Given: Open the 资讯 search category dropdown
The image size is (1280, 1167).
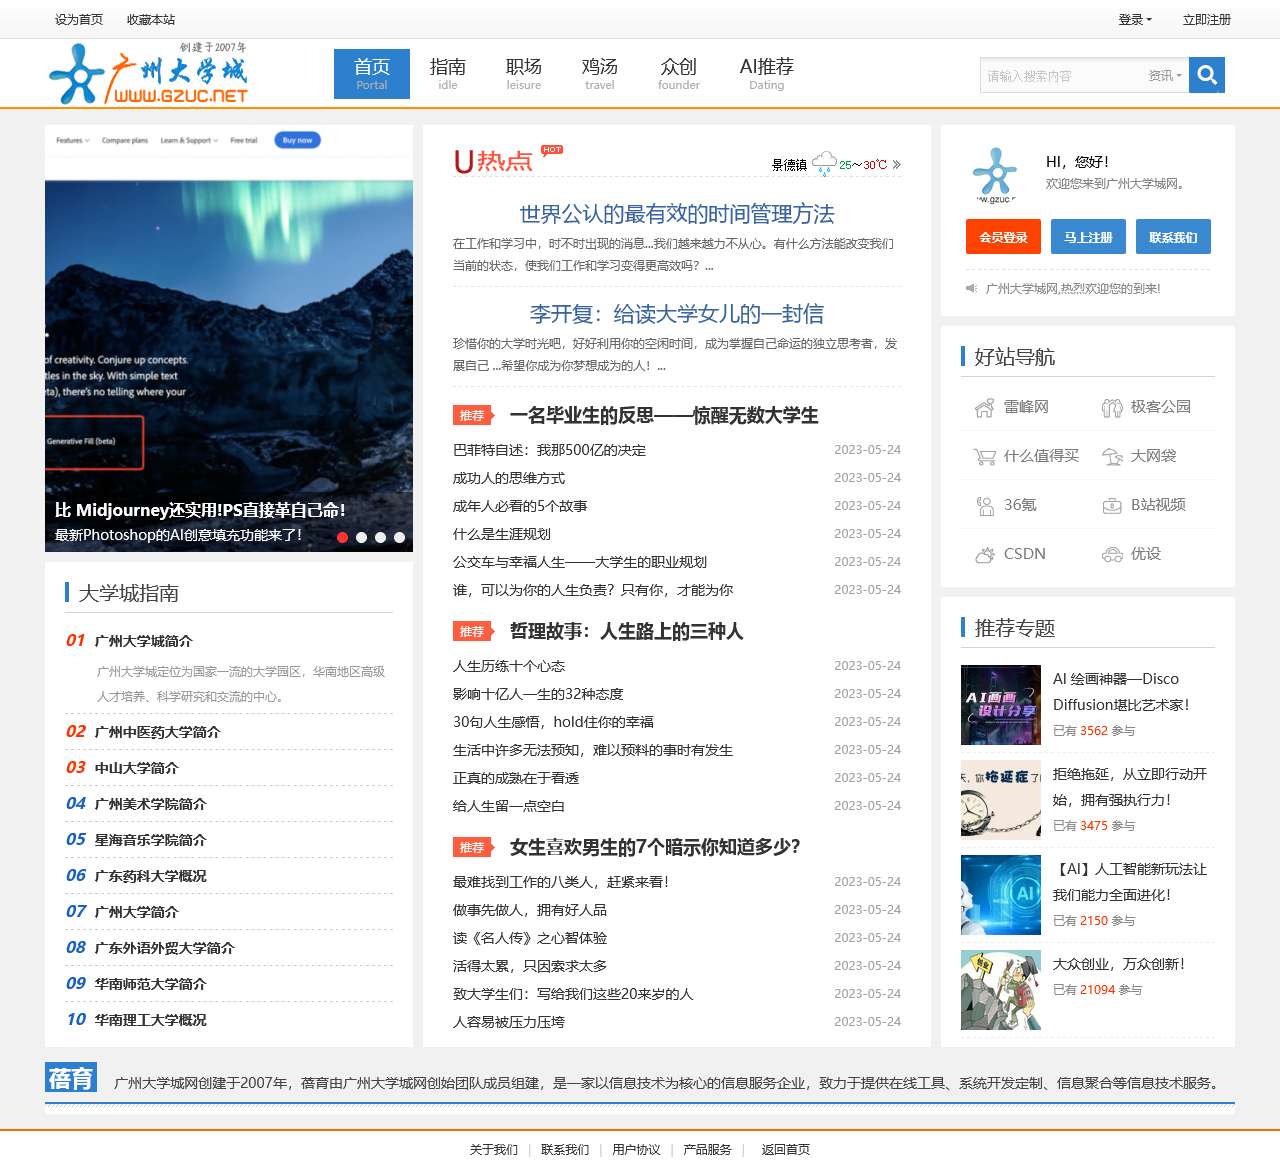Looking at the screenshot, I should point(1163,74).
